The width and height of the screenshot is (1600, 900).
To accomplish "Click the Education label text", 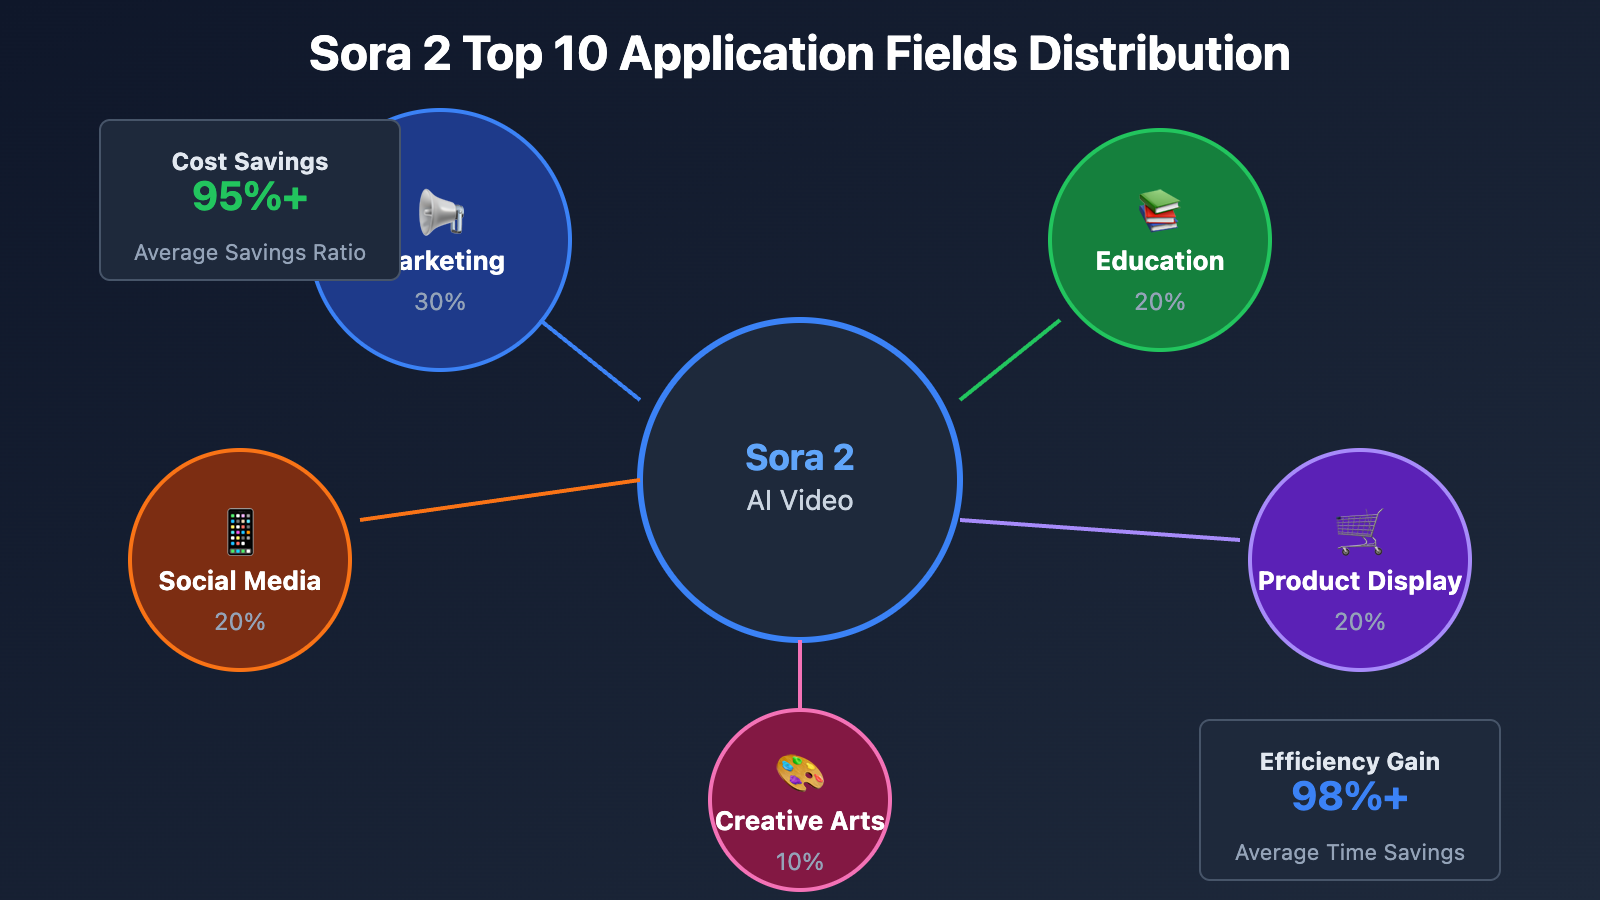I will point(1160,261).
